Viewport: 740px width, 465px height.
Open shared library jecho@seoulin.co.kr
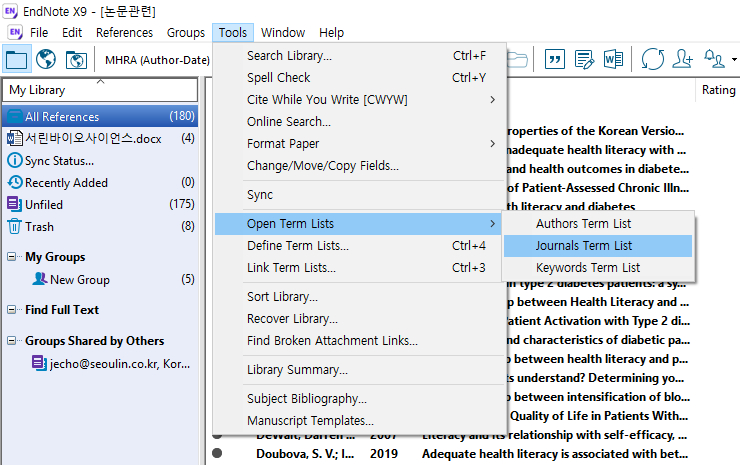(x=120, y=364)
